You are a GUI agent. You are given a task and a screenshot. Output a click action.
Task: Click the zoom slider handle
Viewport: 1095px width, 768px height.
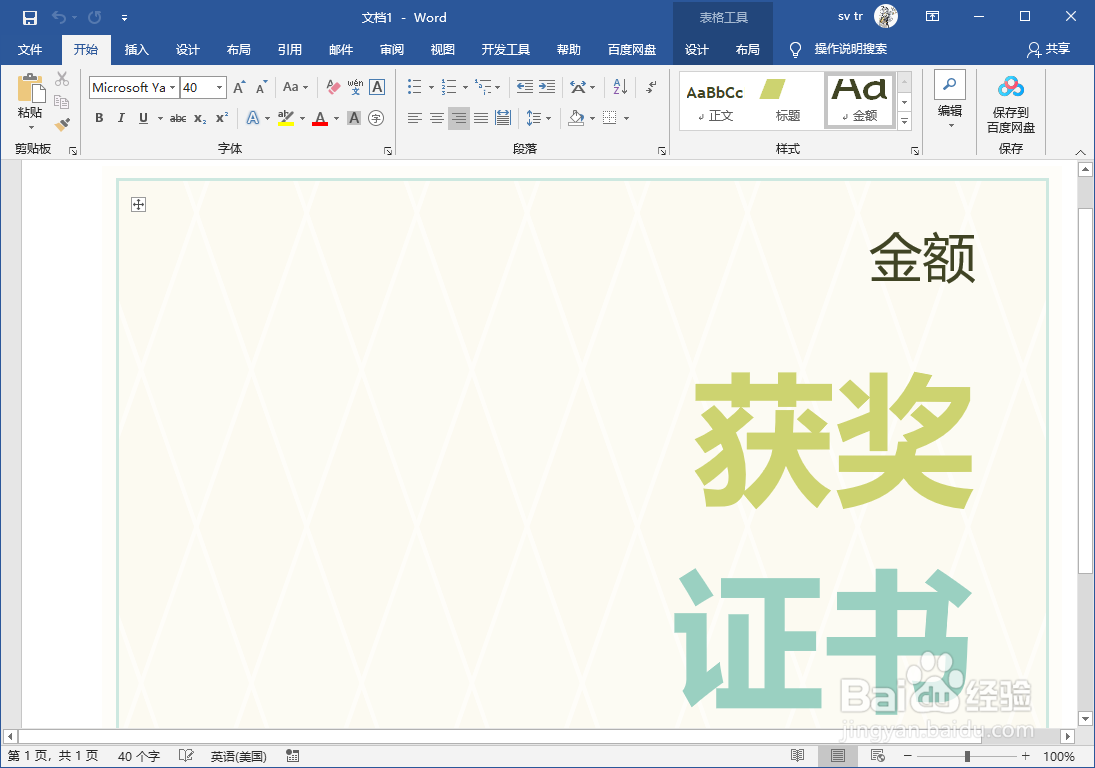(x=967, y=756)
